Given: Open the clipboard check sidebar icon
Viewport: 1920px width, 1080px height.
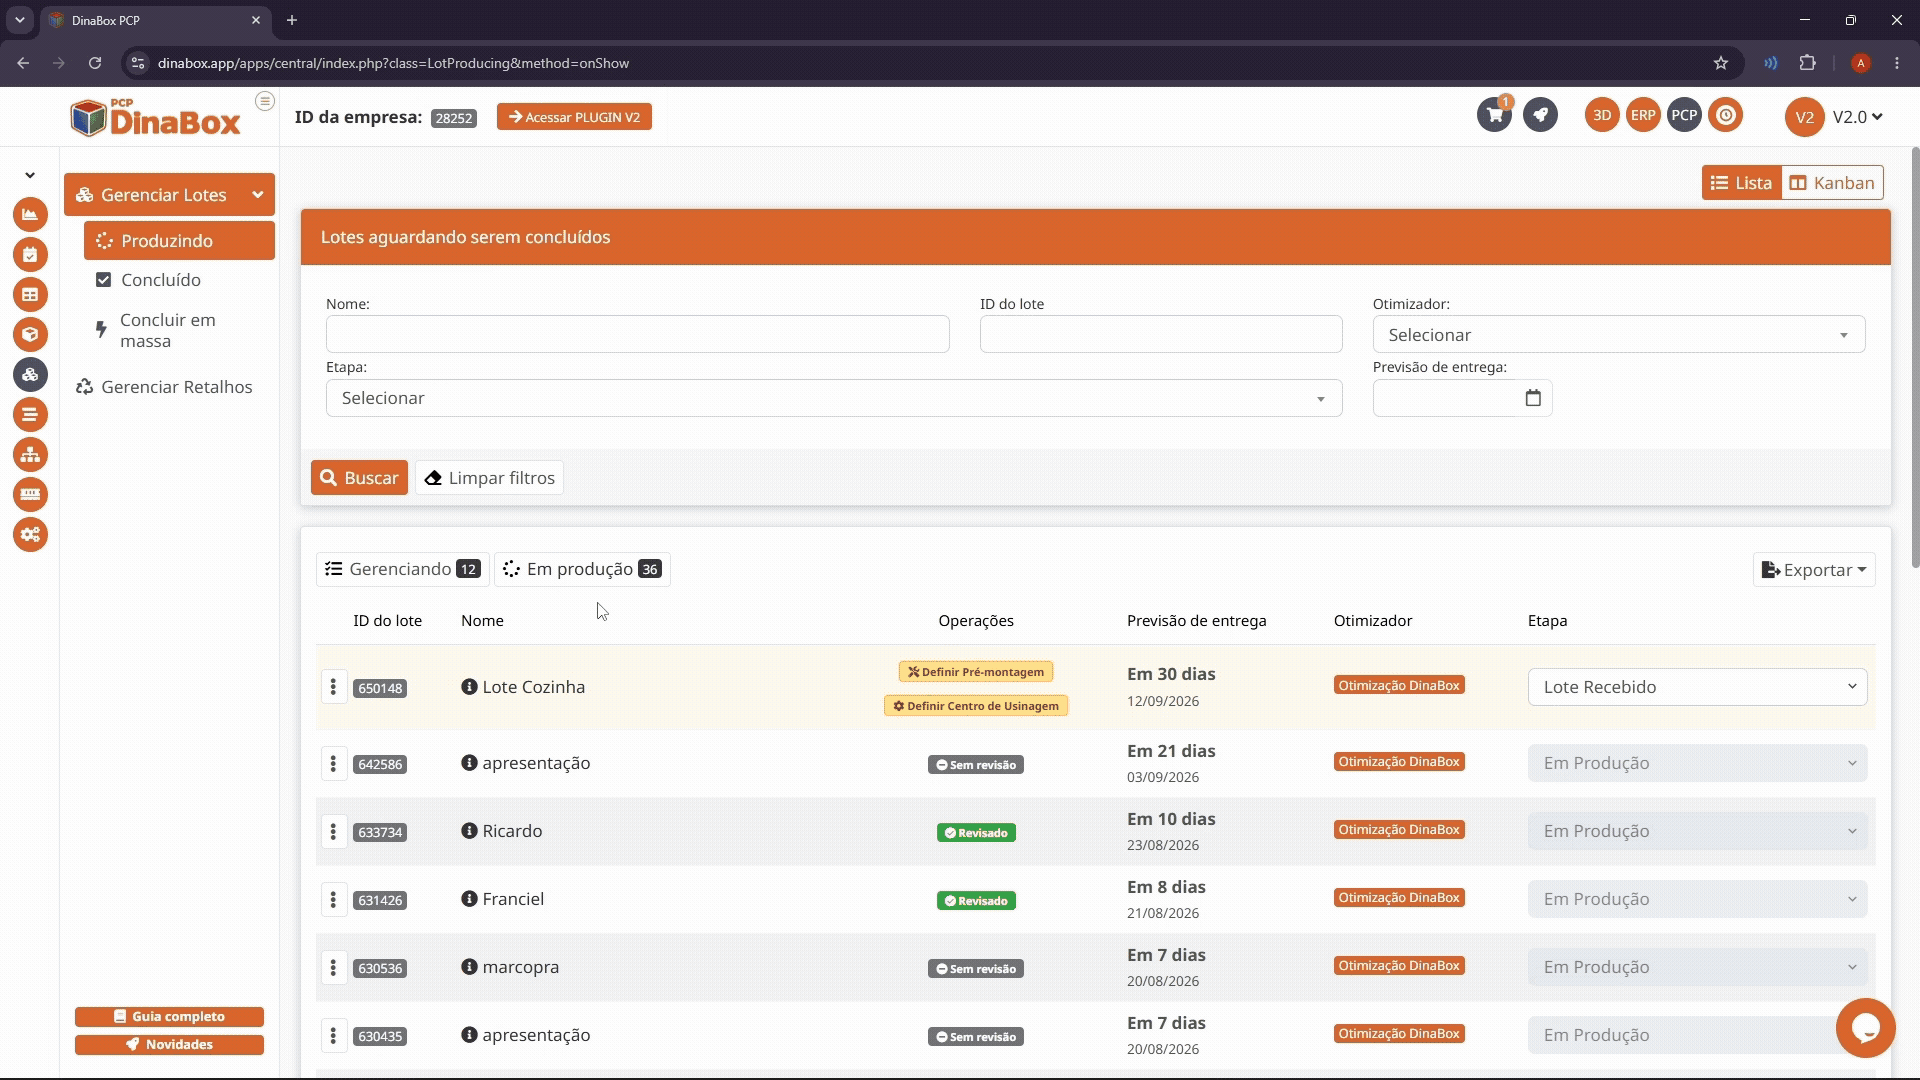Looking at the screenshot, I should pos(30,254).
